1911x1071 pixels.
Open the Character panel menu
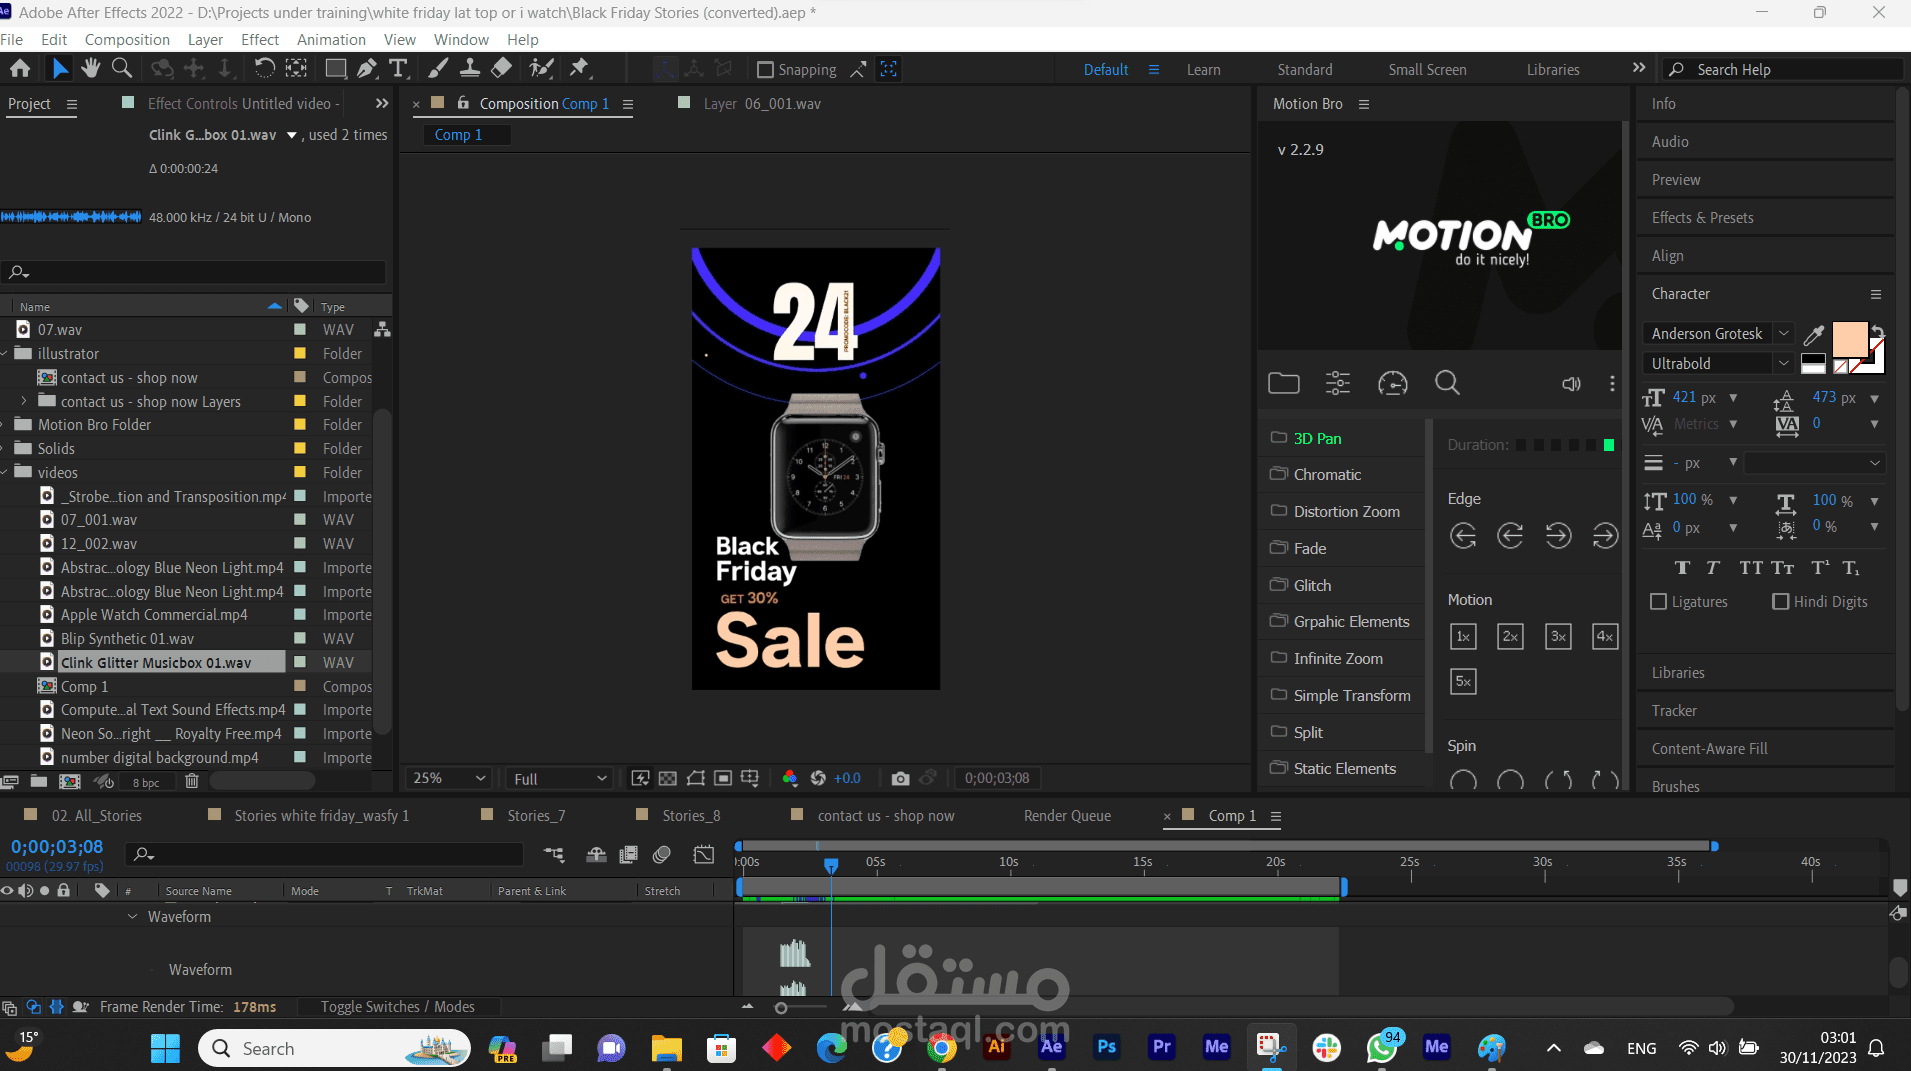[1876, 294]
